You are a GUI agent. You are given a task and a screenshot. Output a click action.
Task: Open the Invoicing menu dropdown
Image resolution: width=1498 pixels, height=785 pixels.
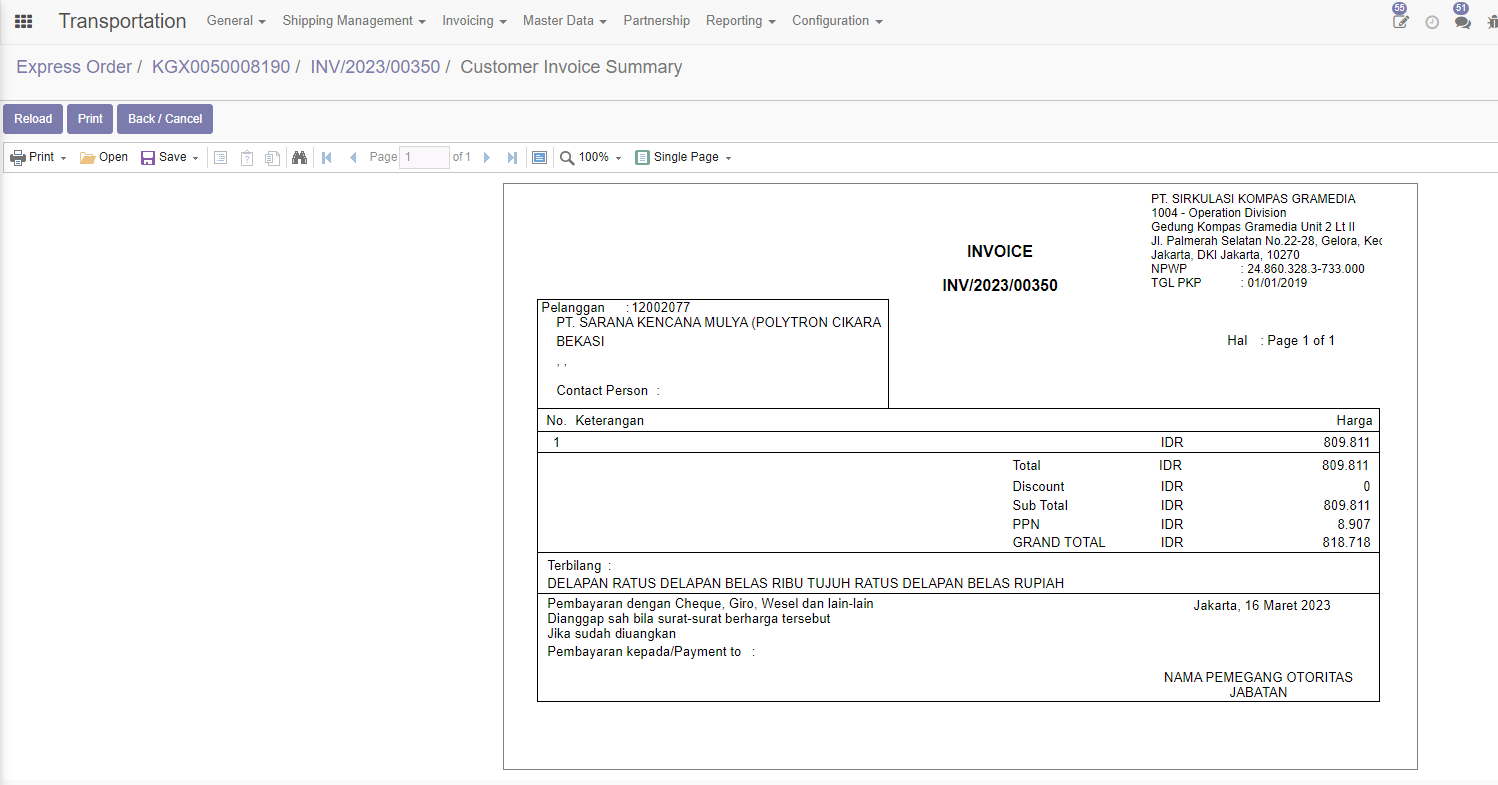tap(474, 21)
